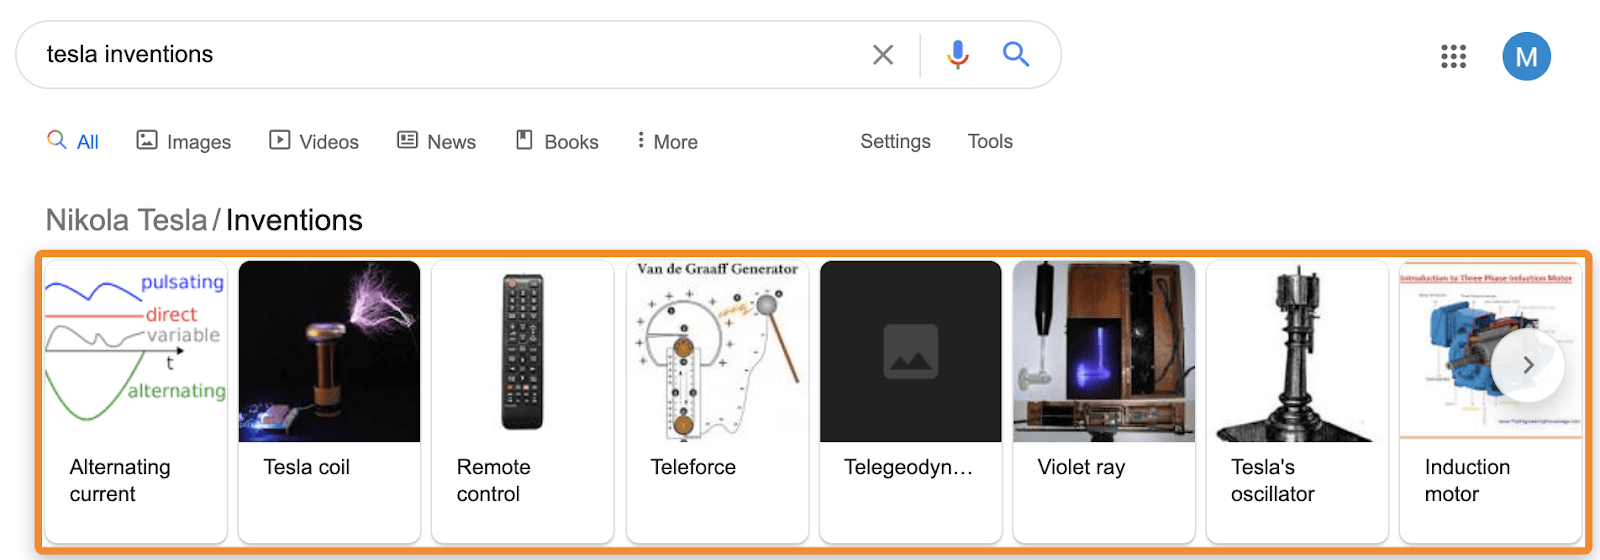The image size is (1600, 560).
Task: Click the blue magnifying glass search button
Action: 1016,54
